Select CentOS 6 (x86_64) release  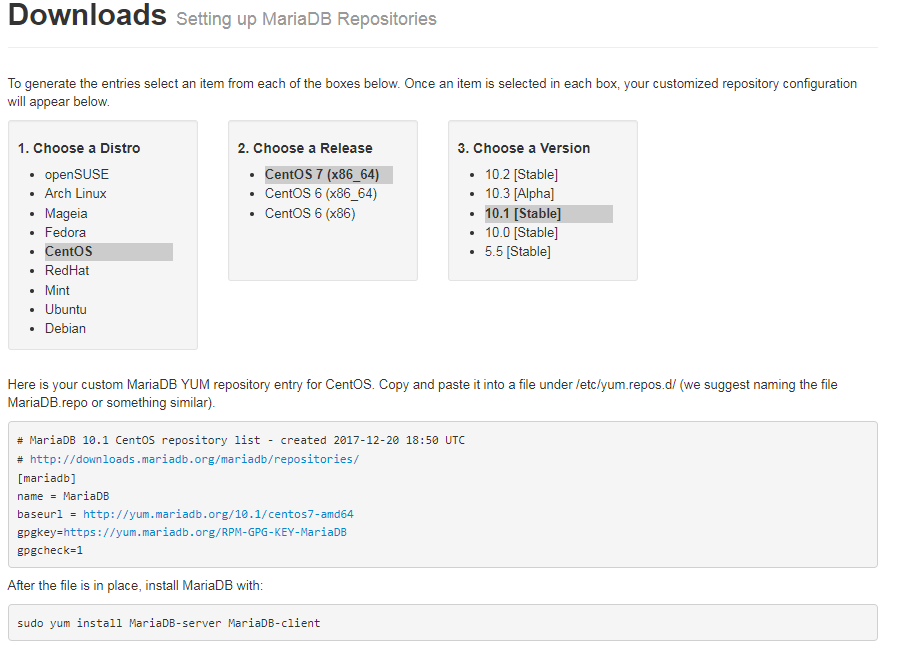click(x=321, y=193)
